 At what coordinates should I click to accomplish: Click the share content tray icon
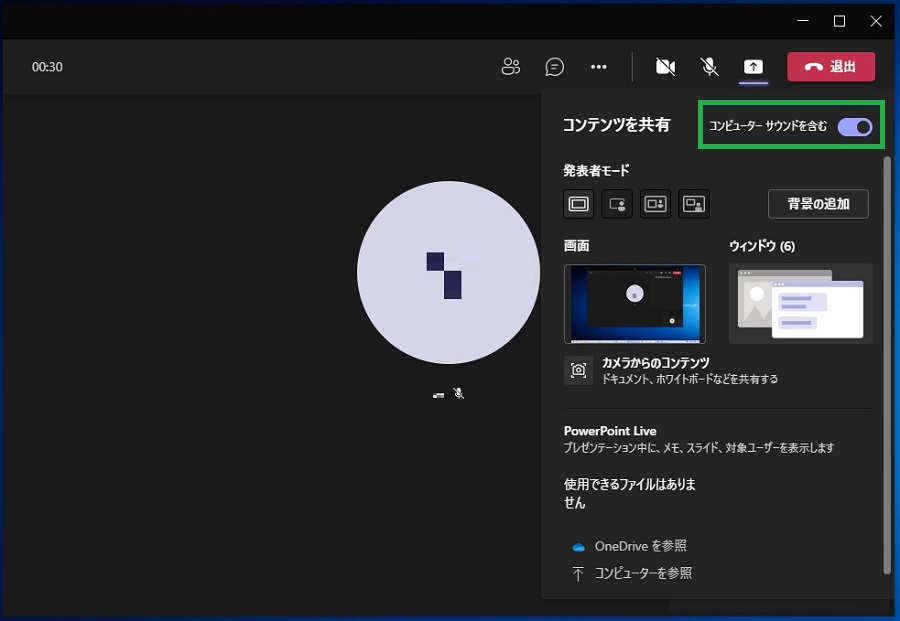(x=753, y=67)
